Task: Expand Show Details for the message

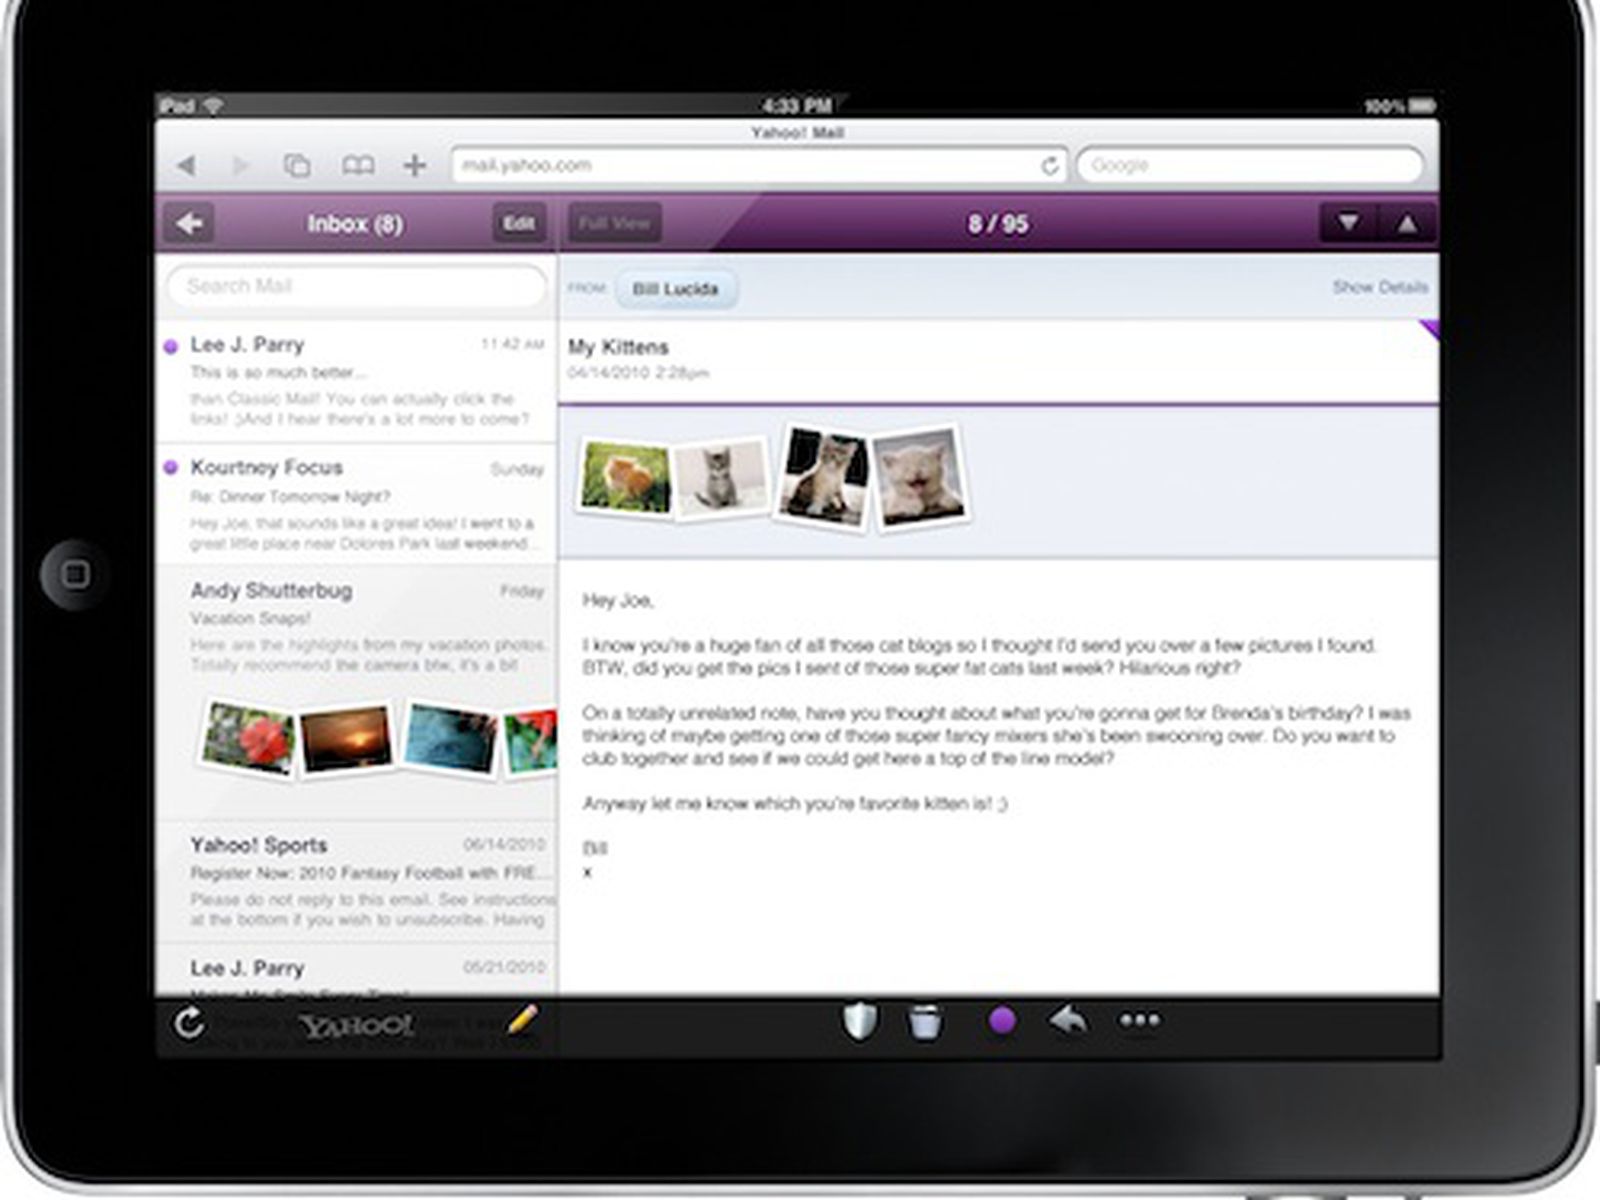Action: (x=1380, y=287)
